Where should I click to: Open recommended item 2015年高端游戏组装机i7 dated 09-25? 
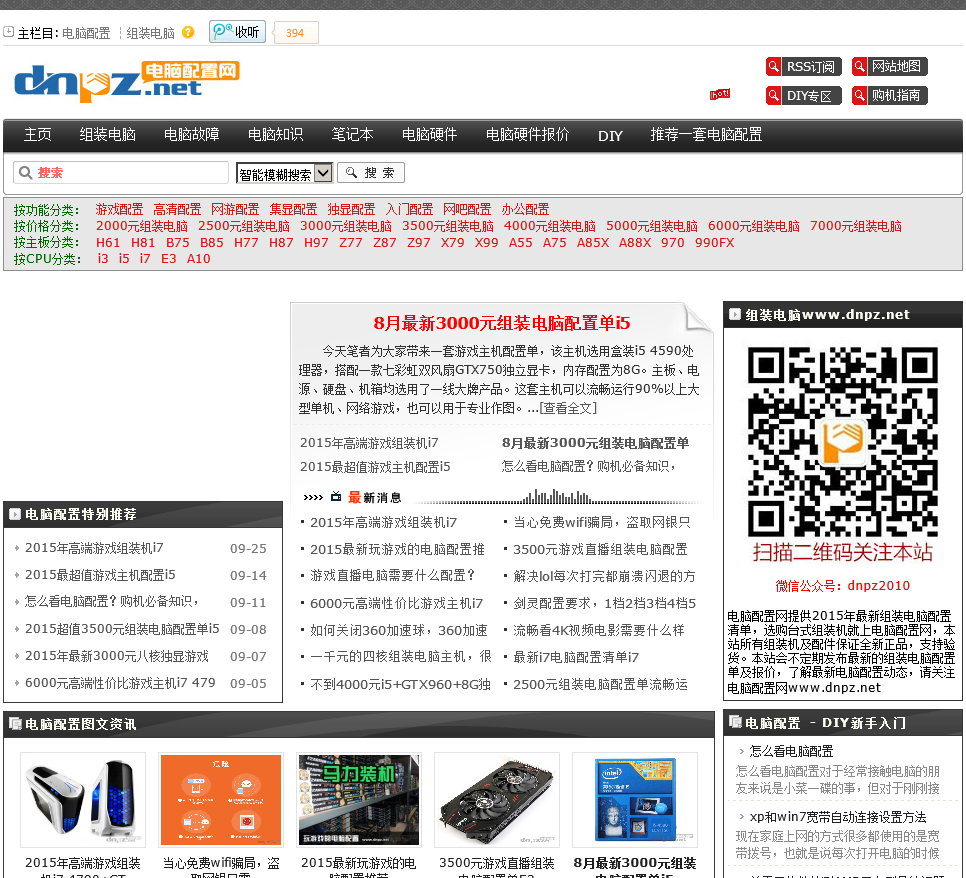94,548
